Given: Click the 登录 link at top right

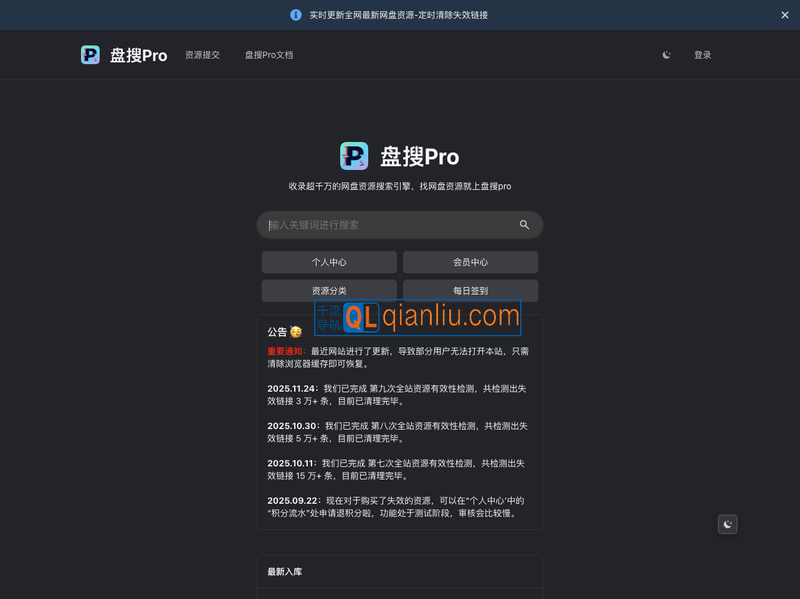Looking at the screenshot, I should click(703, 55).
